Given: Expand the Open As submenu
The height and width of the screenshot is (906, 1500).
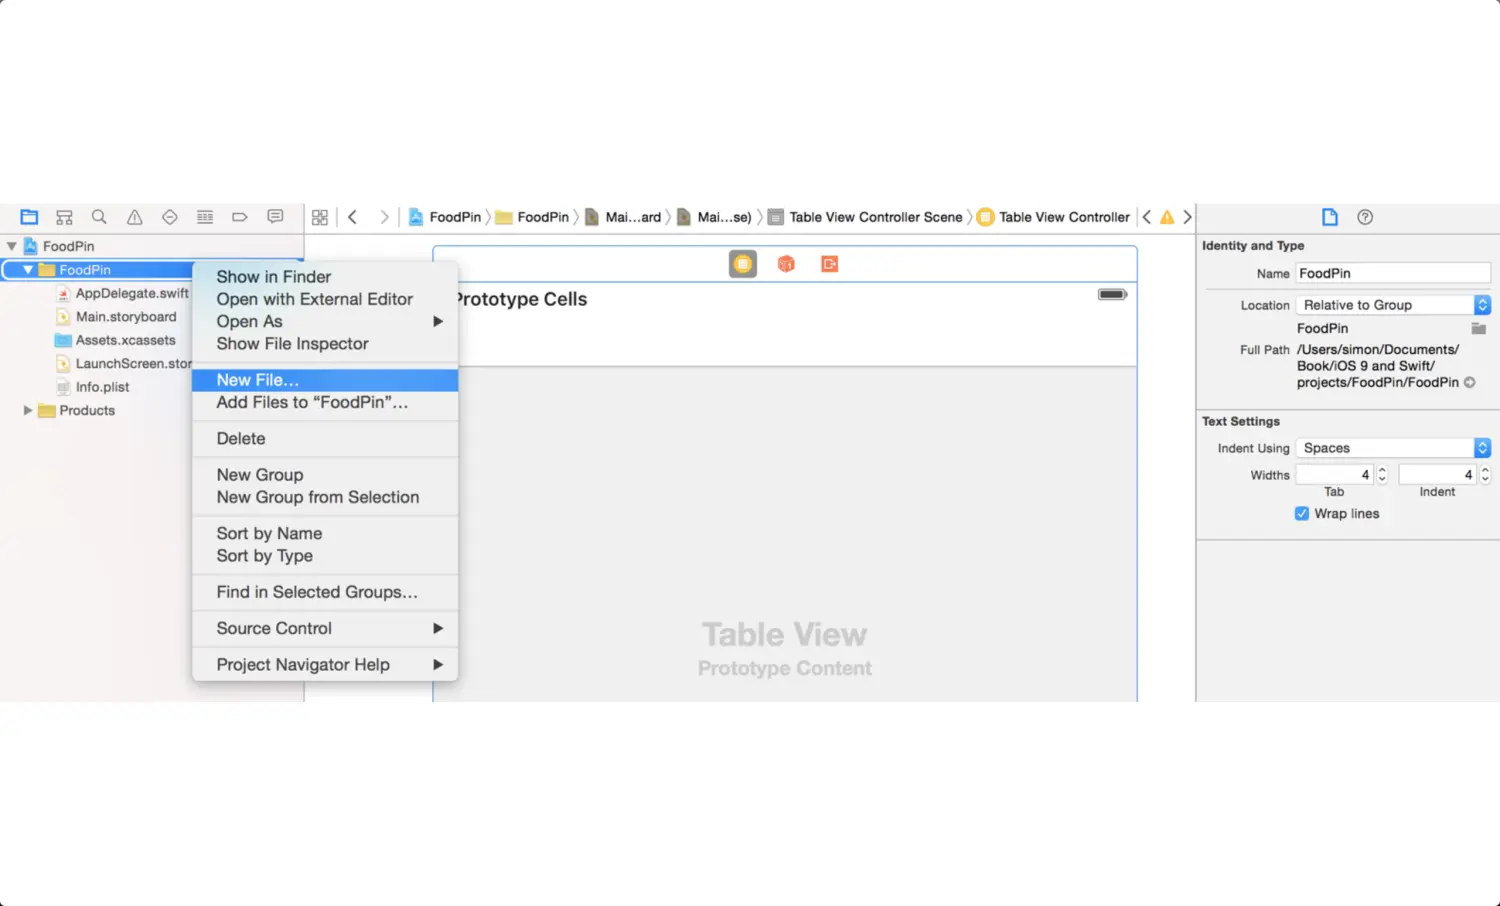Looking at the screenshot, I should pyautogui.click(x=325, y=321).
